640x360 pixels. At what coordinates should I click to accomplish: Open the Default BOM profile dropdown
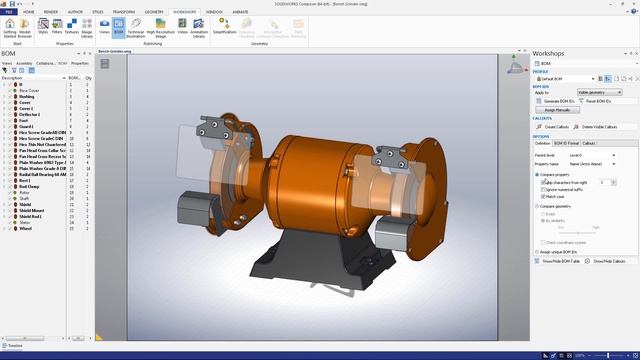pyautogui.click(x=593, y=79)
